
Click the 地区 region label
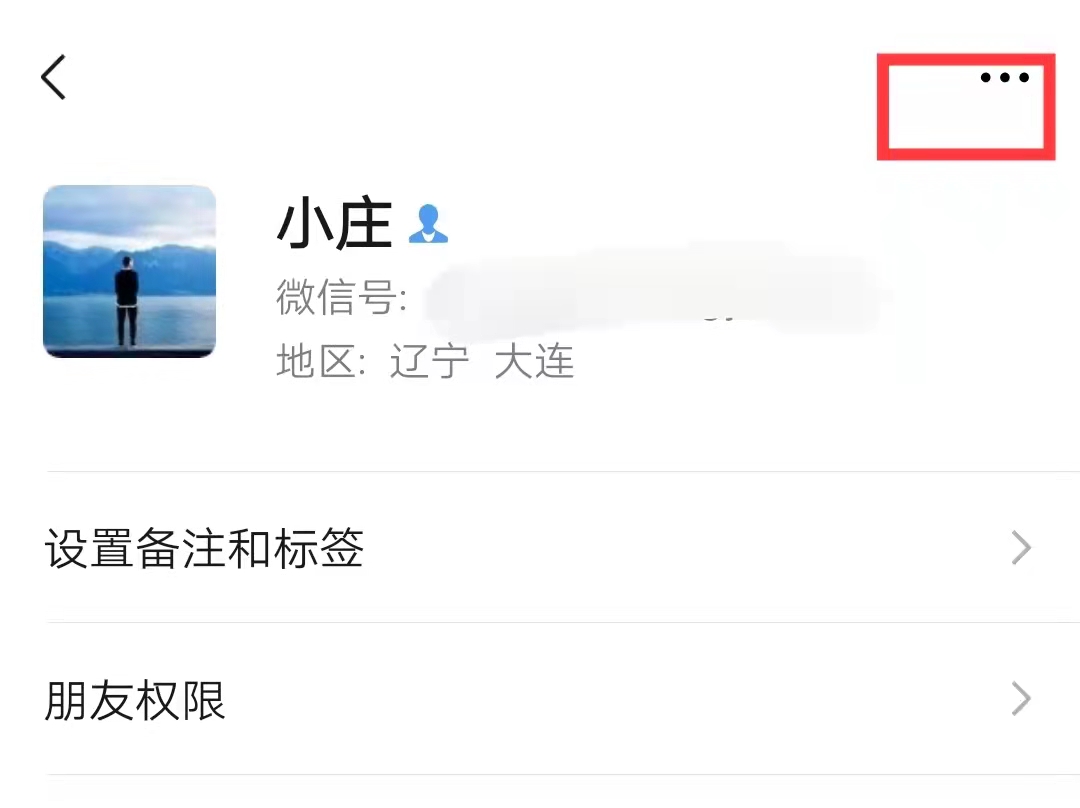pos(321,361)
